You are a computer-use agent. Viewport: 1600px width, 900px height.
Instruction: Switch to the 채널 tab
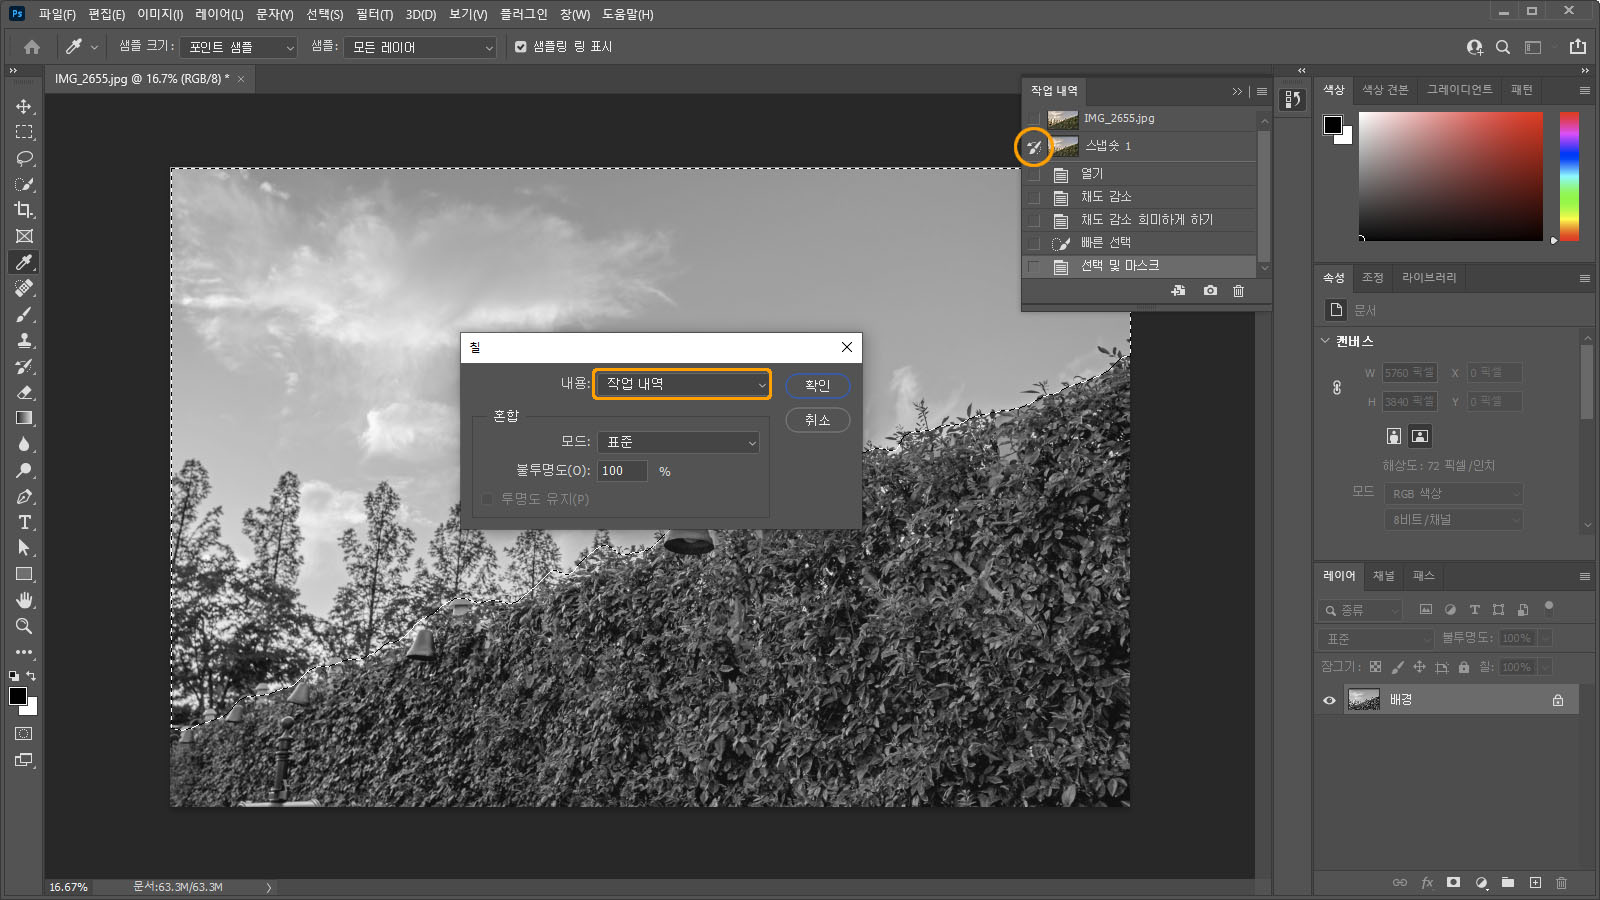[1383, 576]
